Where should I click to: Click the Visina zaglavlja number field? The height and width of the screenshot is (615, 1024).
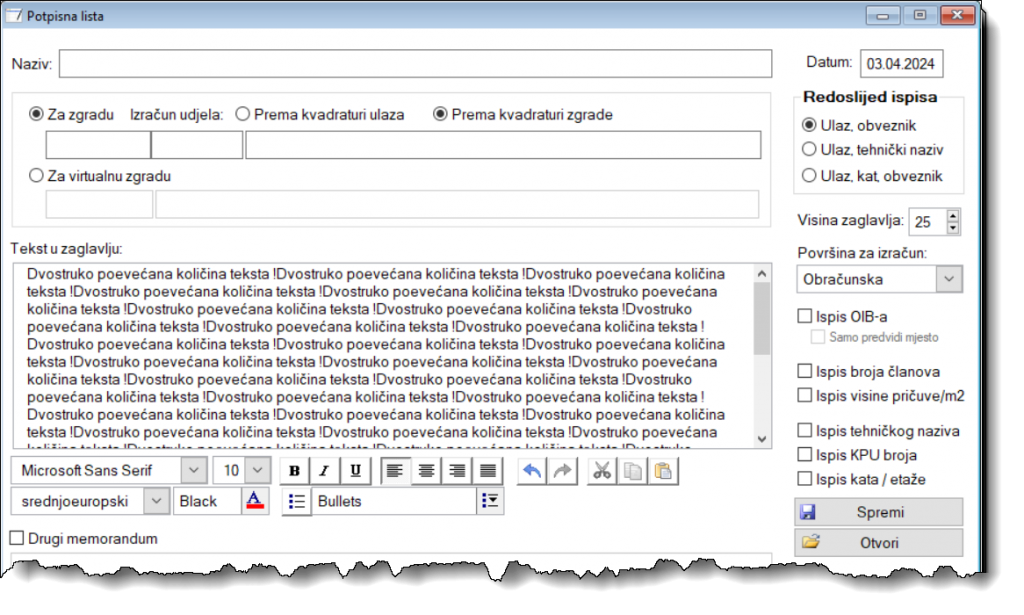coord(927,222)
